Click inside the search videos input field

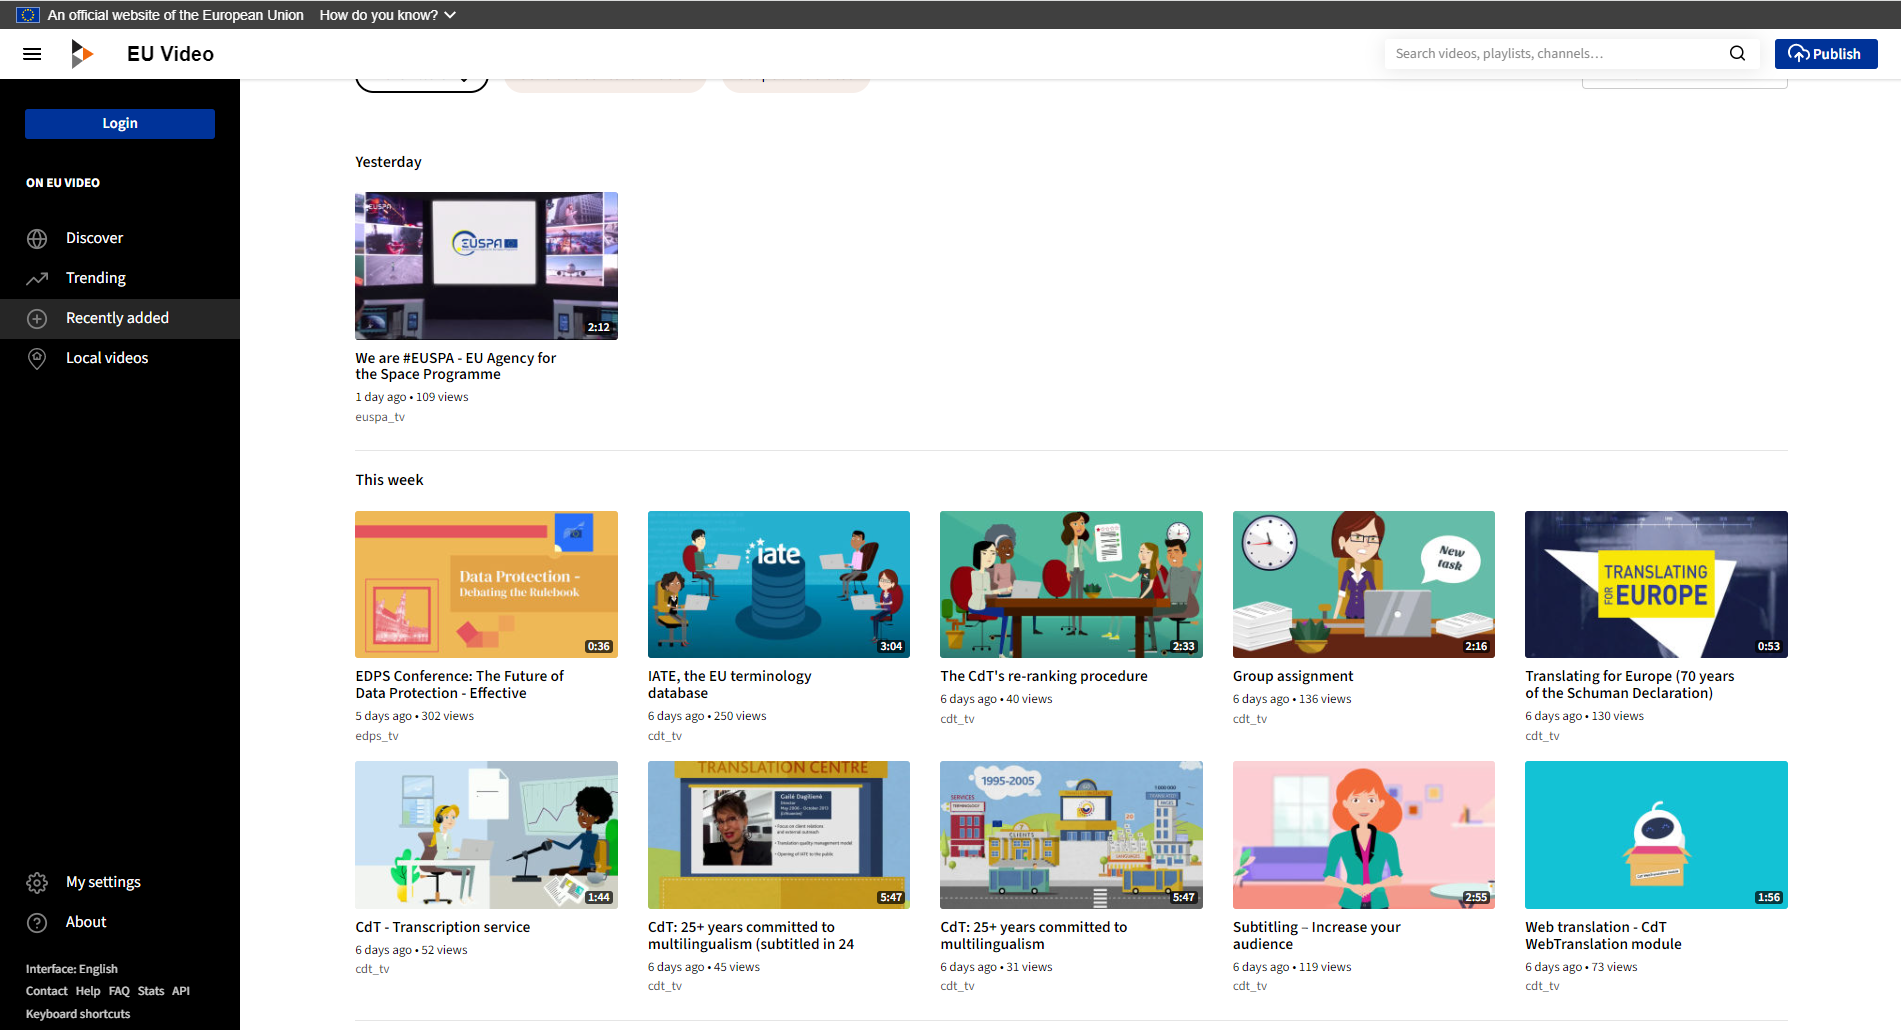pyautogui.click(x=1550, y=53)
